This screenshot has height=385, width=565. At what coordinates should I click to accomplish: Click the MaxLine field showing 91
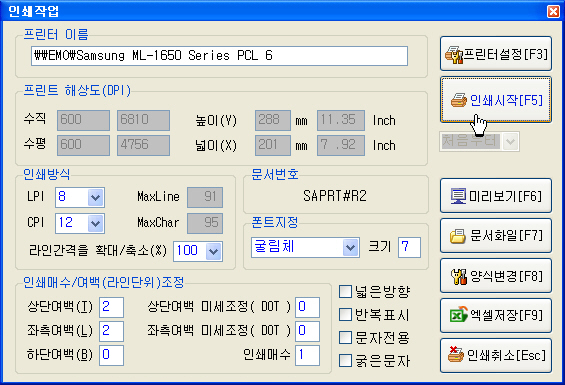(205, 197)
